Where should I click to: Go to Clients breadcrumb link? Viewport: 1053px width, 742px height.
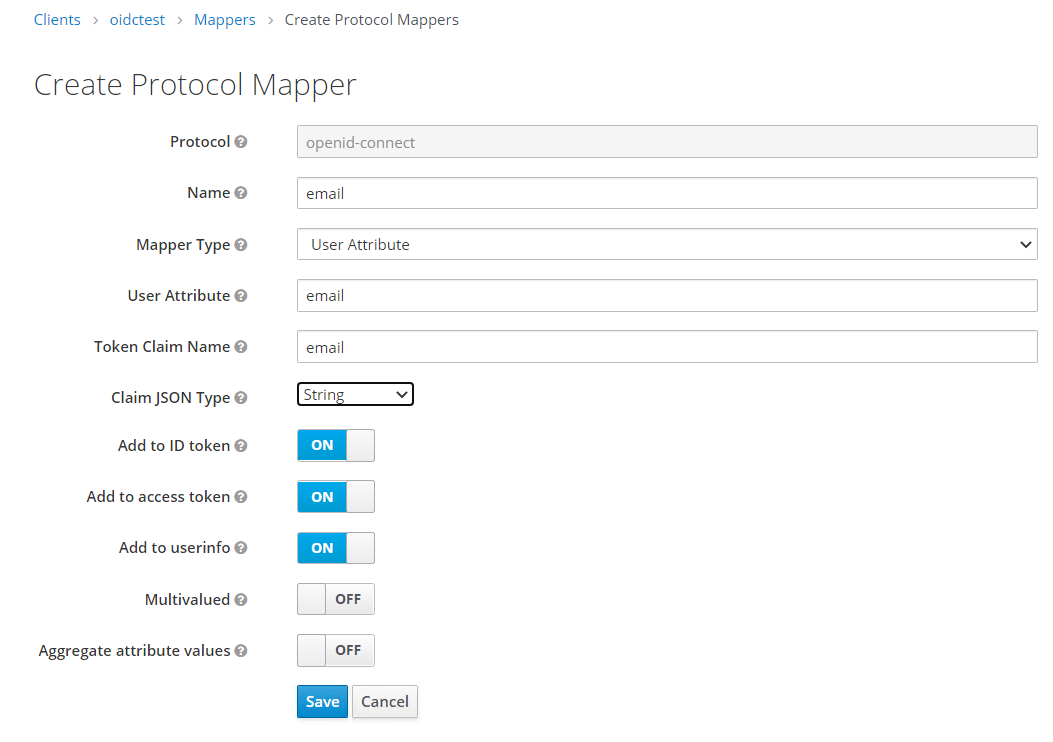coord(57,20)
